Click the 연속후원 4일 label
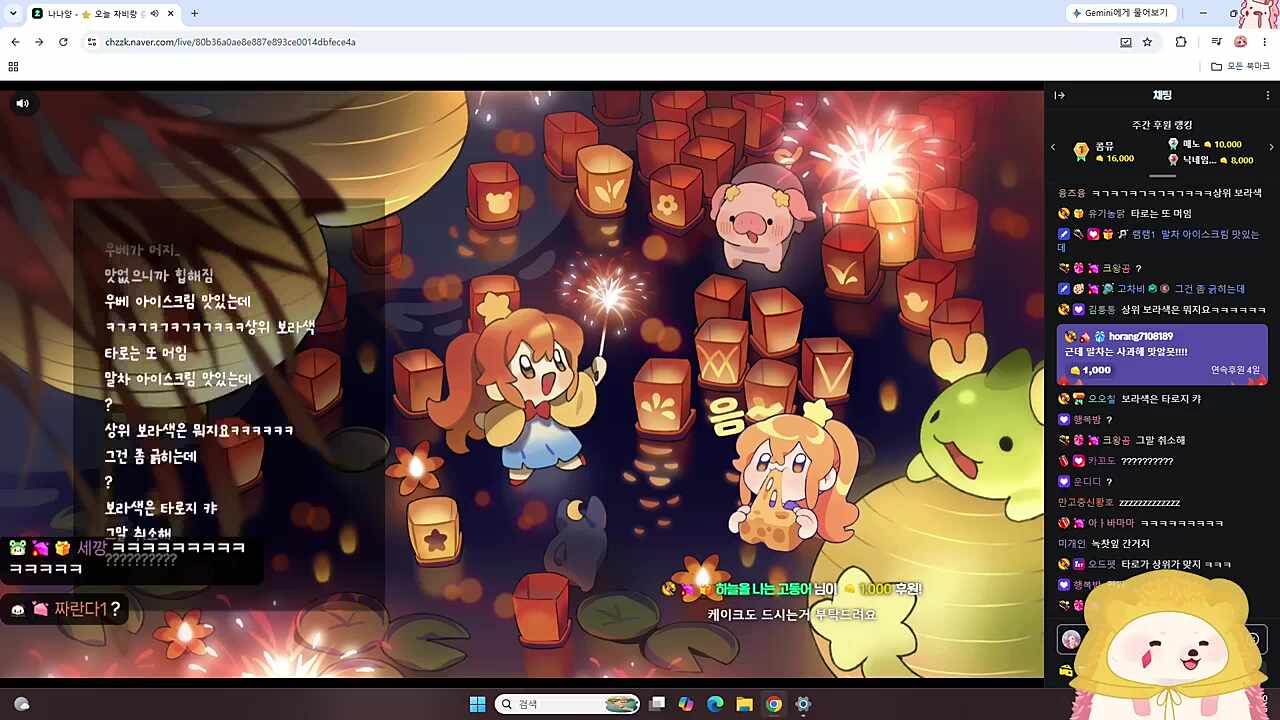The width and height of the screenshot is (1280, 720). 1235,370
